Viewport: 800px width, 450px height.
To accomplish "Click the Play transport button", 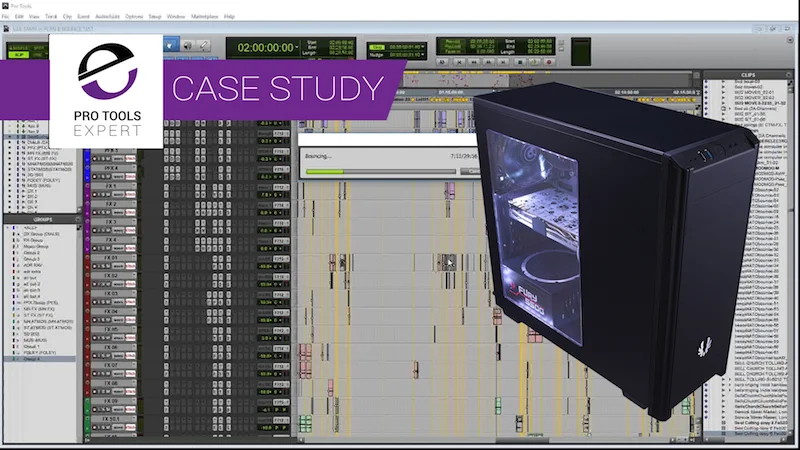I will coord(534,62).
